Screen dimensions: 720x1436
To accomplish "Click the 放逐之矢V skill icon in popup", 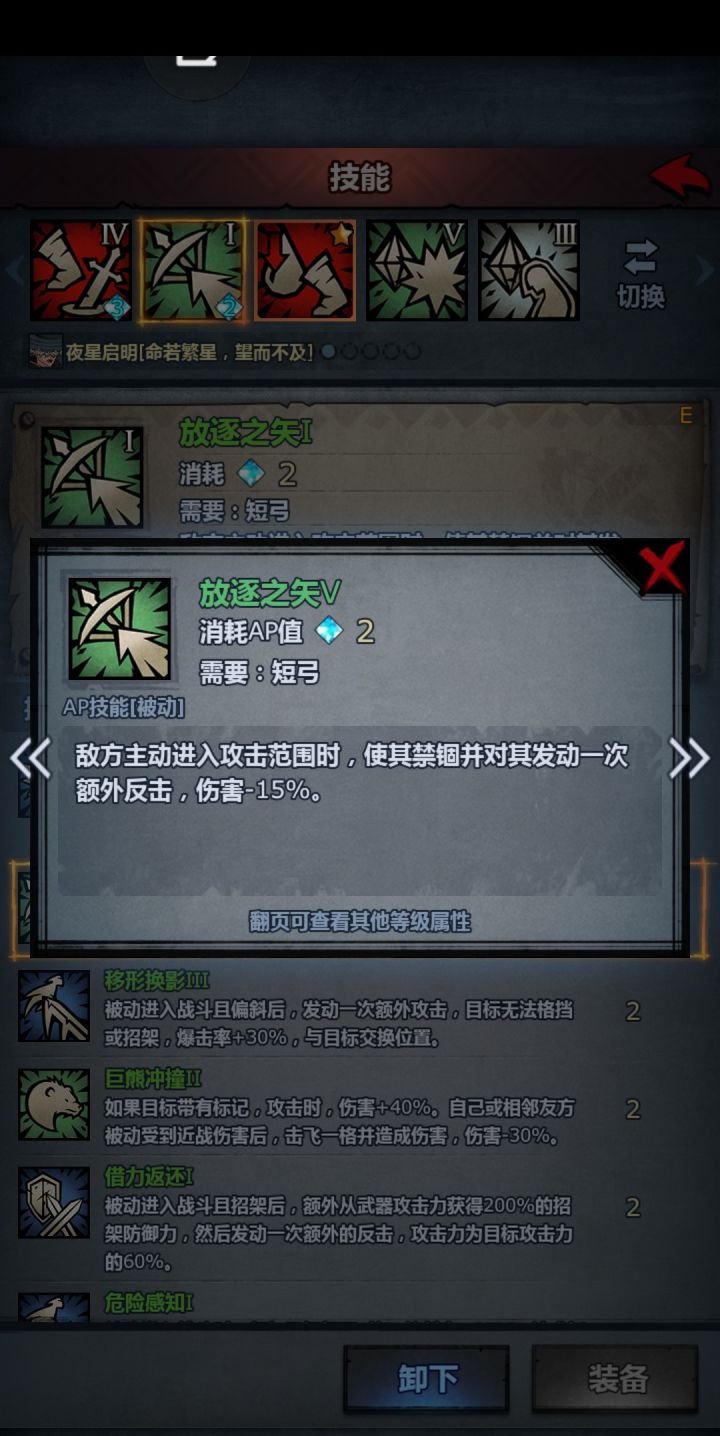I will (119, 629).
